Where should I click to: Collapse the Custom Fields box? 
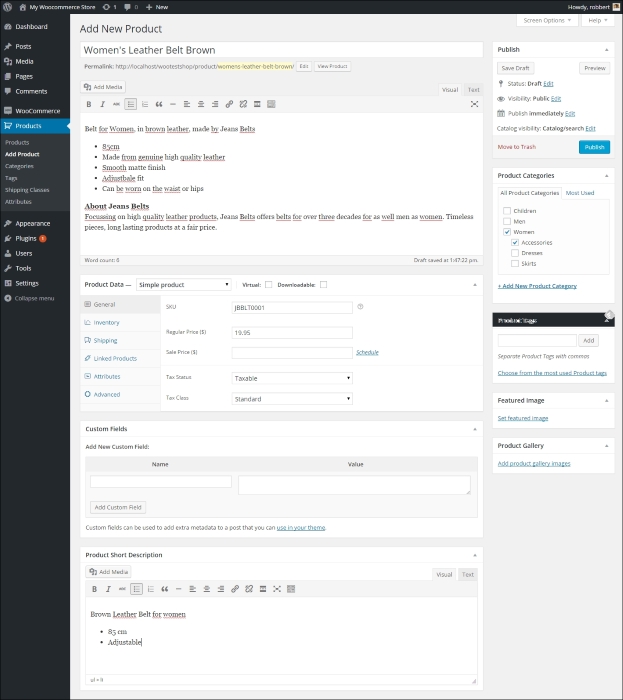click(475, 429)
